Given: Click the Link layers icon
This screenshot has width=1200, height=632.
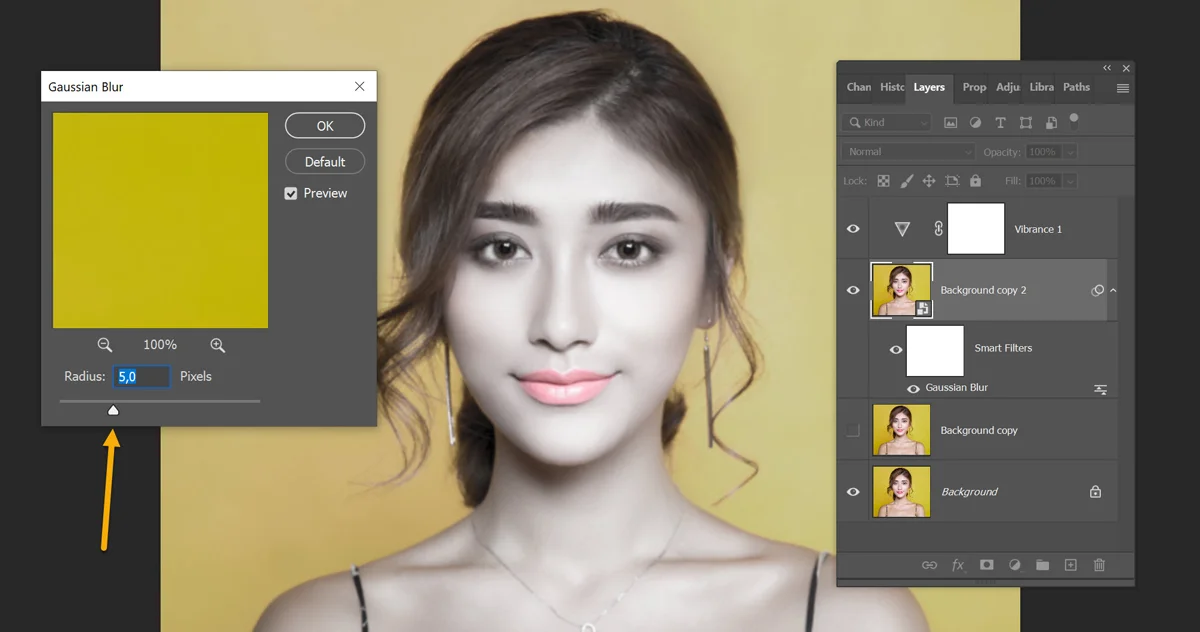Looking at the screenshot, I should (929, 565).
